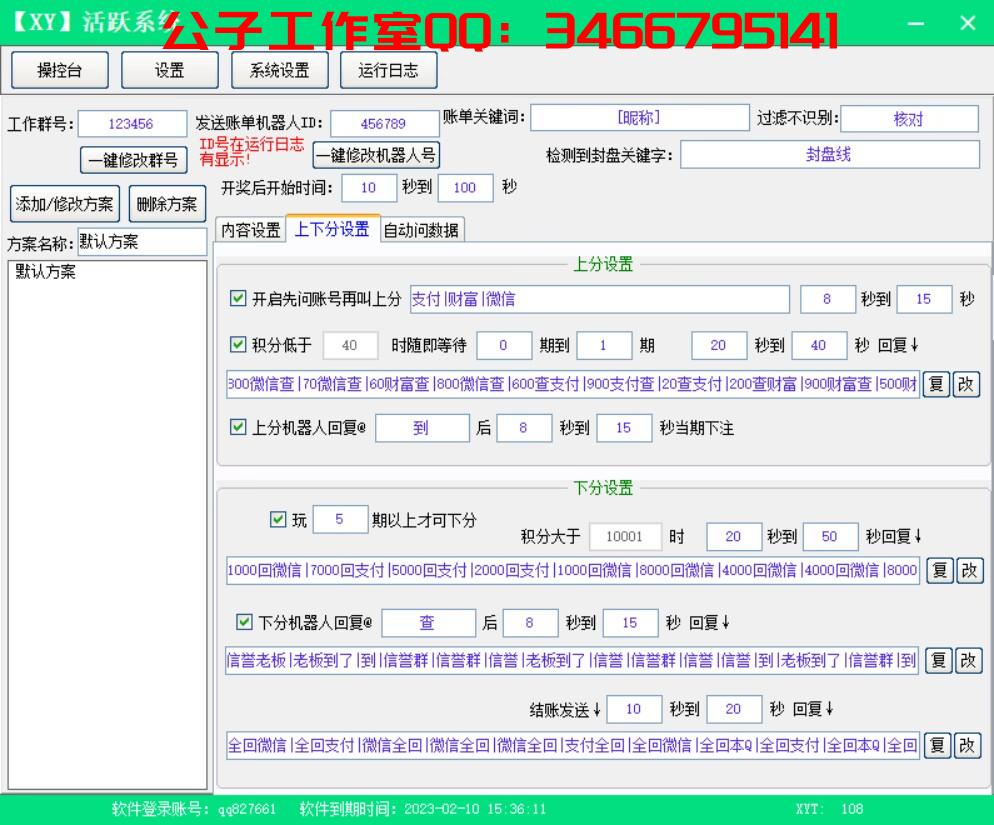Viewport: 994px width, 825px height.
Task: Switch to 上下分设置 tab
Action: (x=332, y=228)
